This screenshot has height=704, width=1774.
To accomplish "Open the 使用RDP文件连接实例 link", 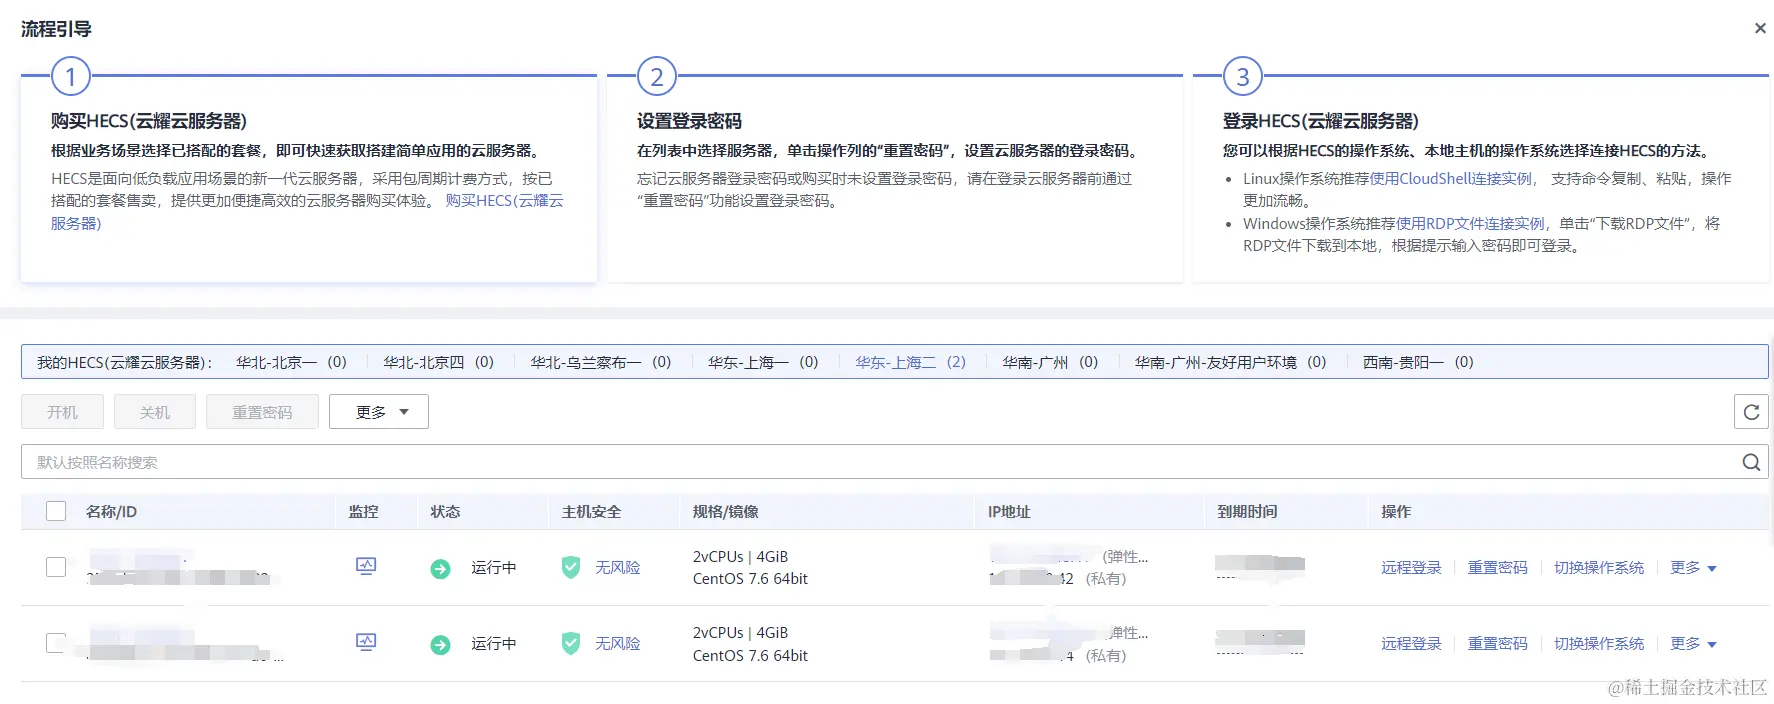I will pyautogui.click(x=1470, y=224).
